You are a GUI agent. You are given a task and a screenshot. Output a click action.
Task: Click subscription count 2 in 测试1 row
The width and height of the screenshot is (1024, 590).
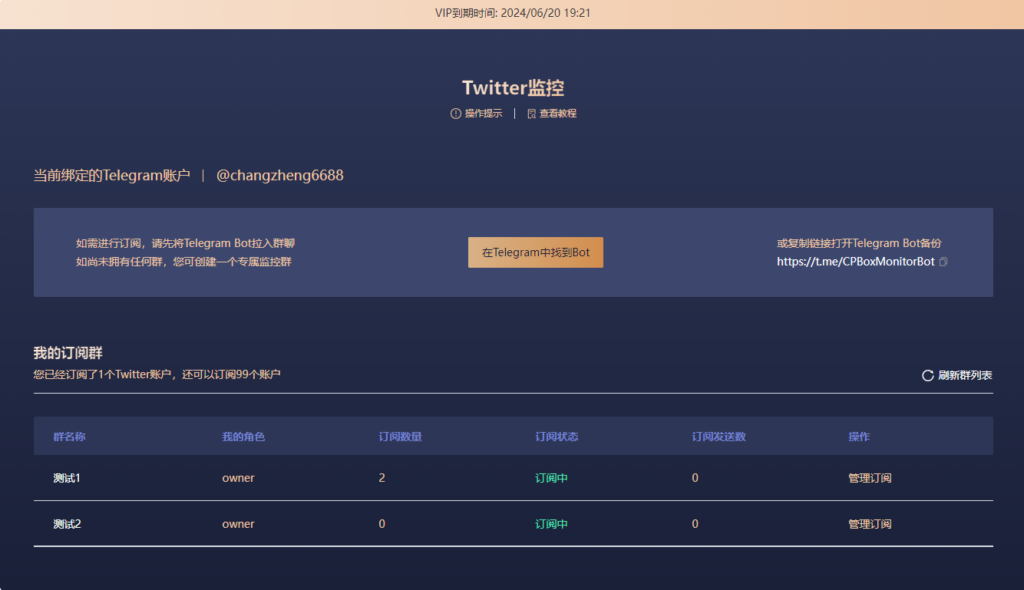[x=382, y=478]
